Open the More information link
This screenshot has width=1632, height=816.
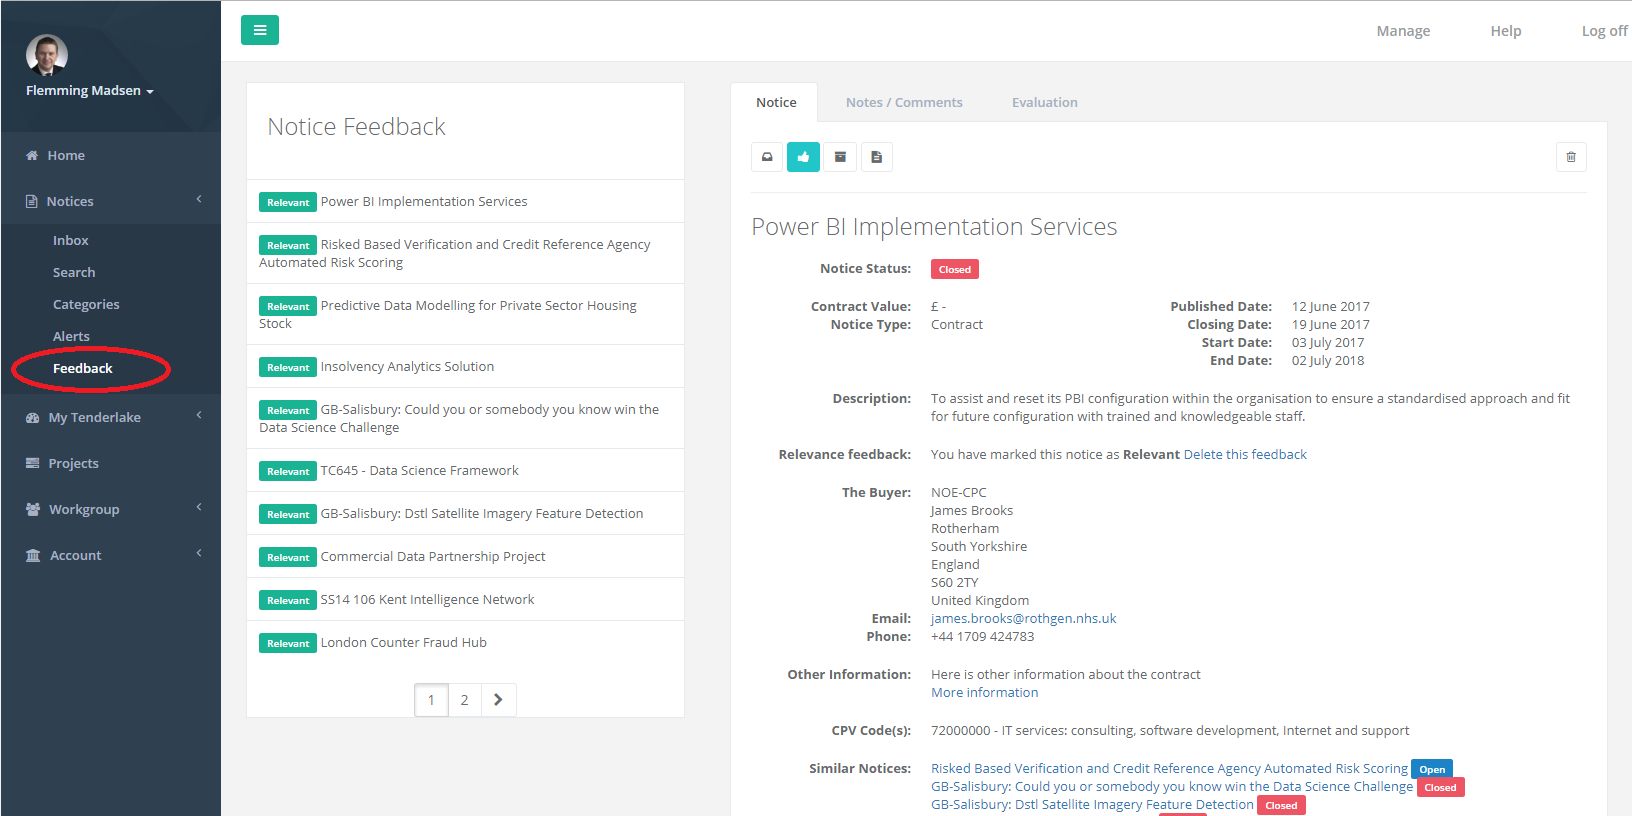pyautogui.click(x=984, y=692)
